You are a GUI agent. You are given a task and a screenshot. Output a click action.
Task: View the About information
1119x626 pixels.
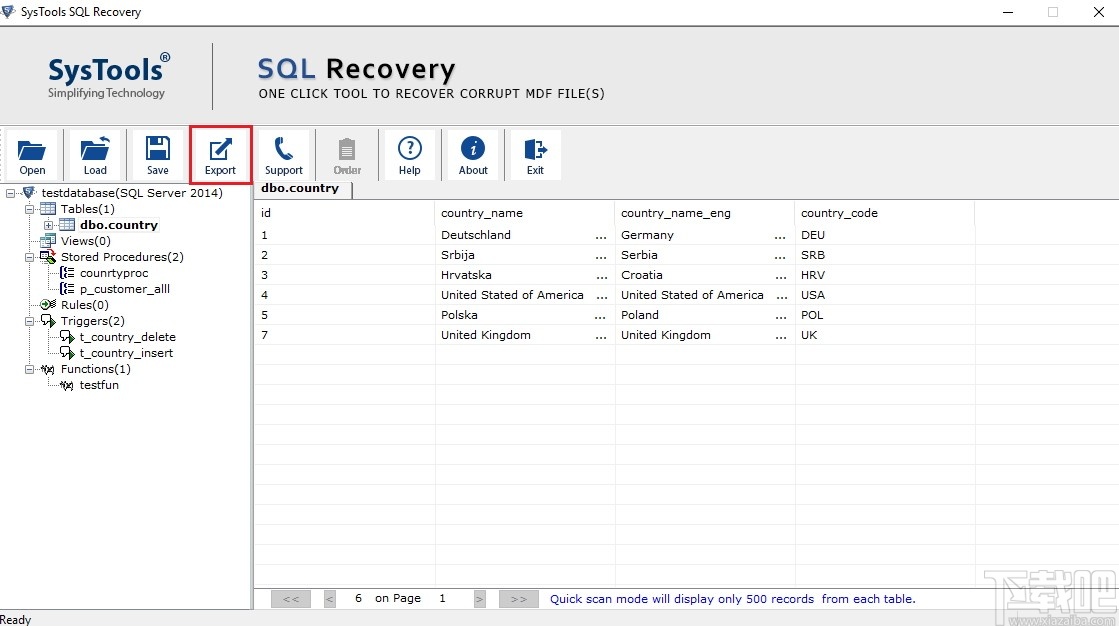pos(472,155)
